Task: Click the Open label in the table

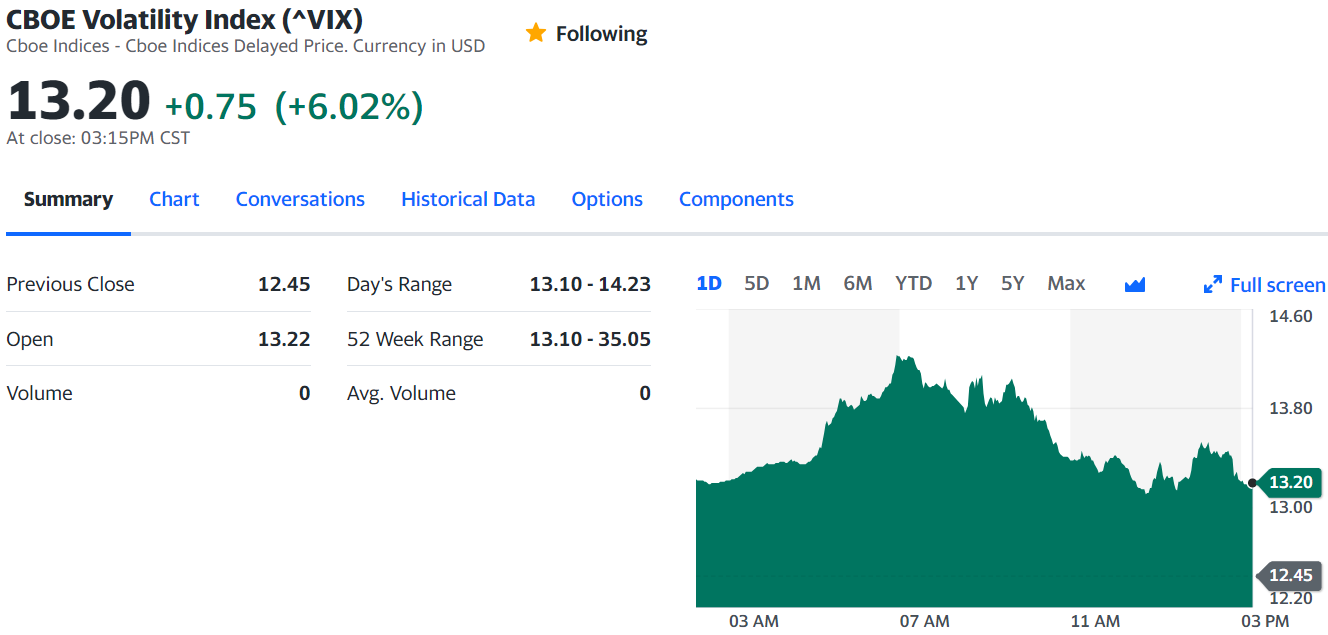Action: [x=30, y=339]
